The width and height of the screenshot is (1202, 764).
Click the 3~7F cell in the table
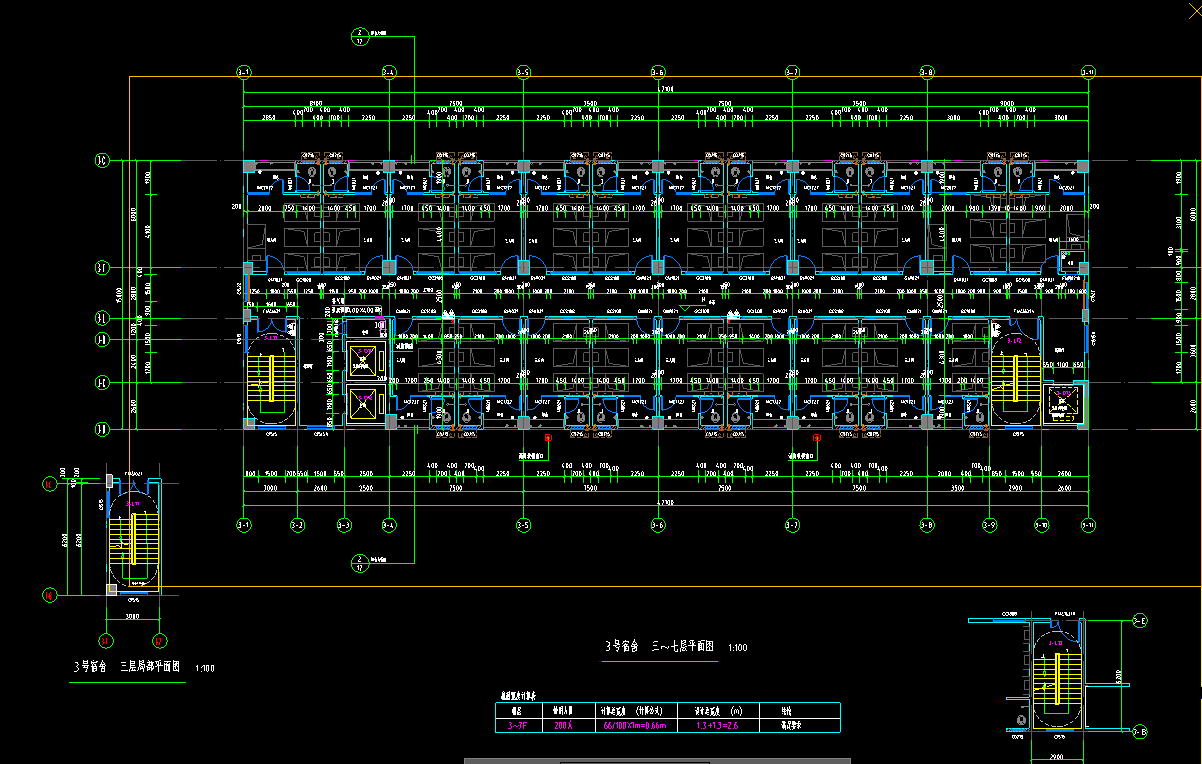[x=518, y=726]
